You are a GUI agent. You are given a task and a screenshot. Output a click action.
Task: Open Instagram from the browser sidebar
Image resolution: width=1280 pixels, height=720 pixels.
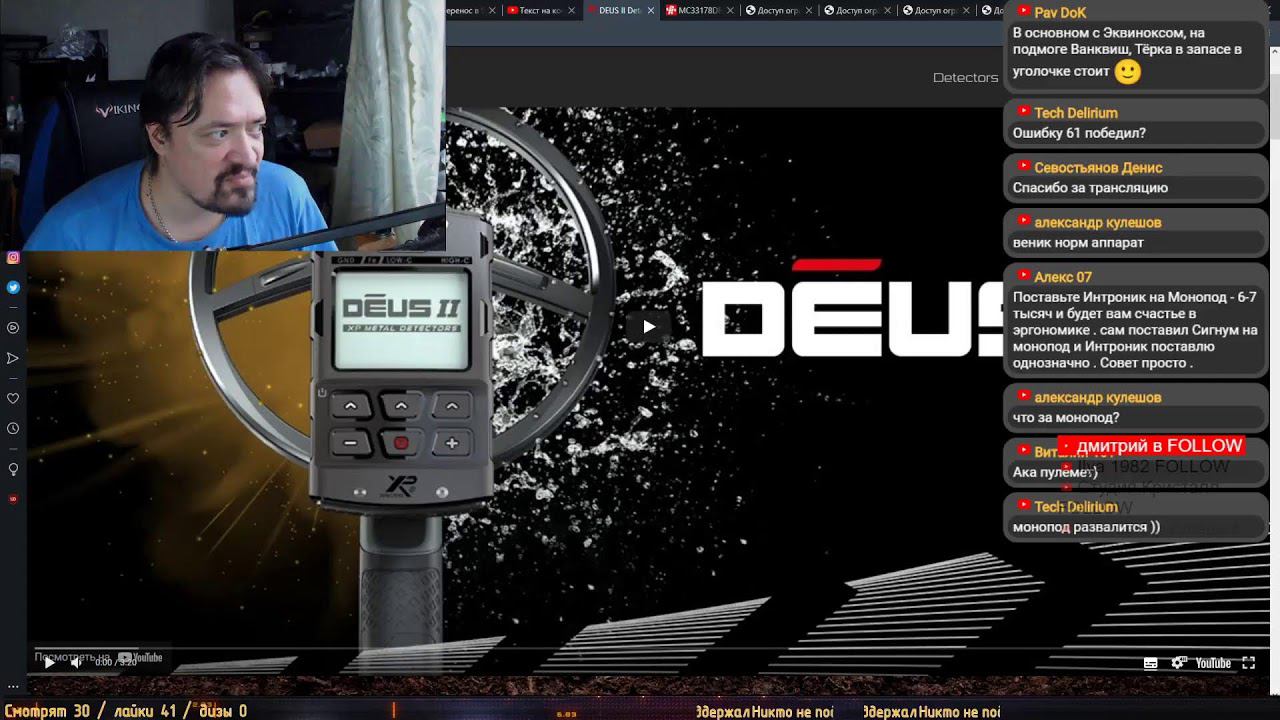pos(13,257)
